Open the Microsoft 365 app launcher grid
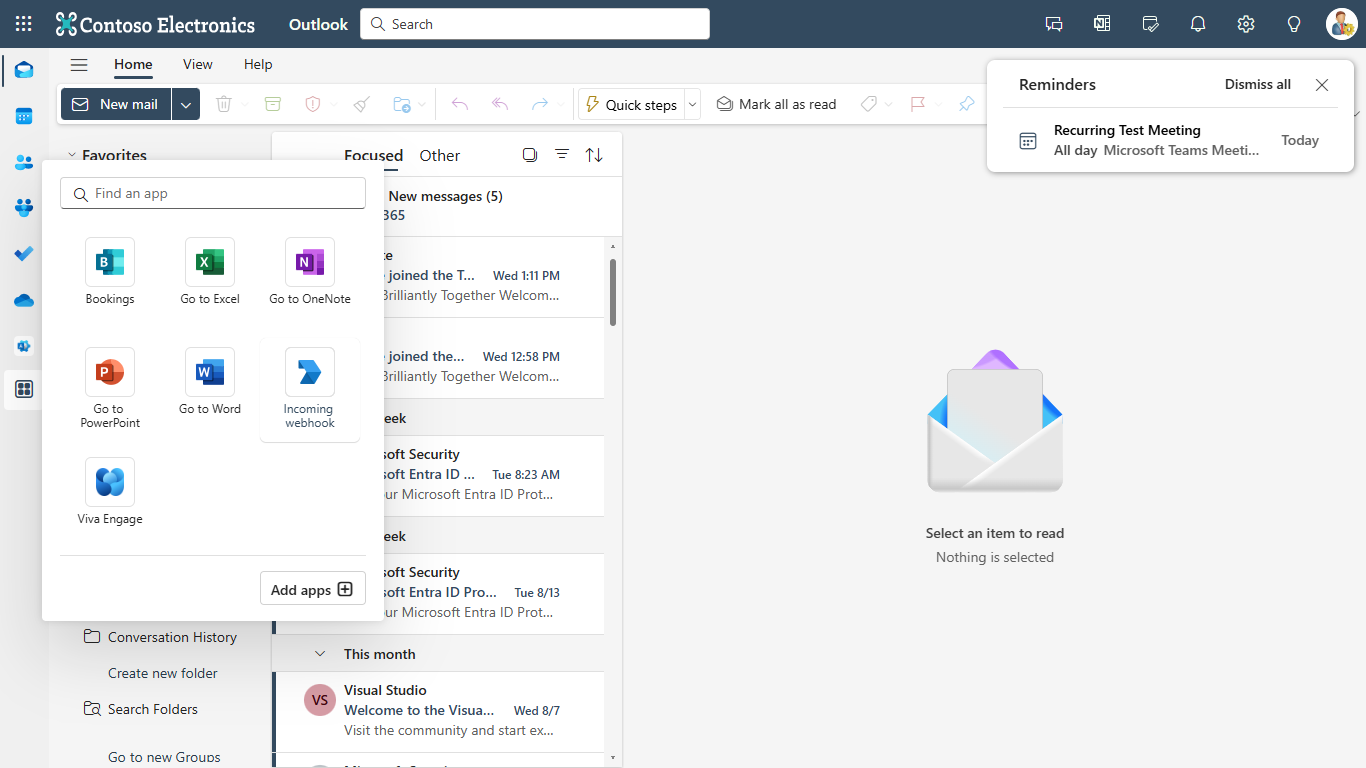 point(24,24)
